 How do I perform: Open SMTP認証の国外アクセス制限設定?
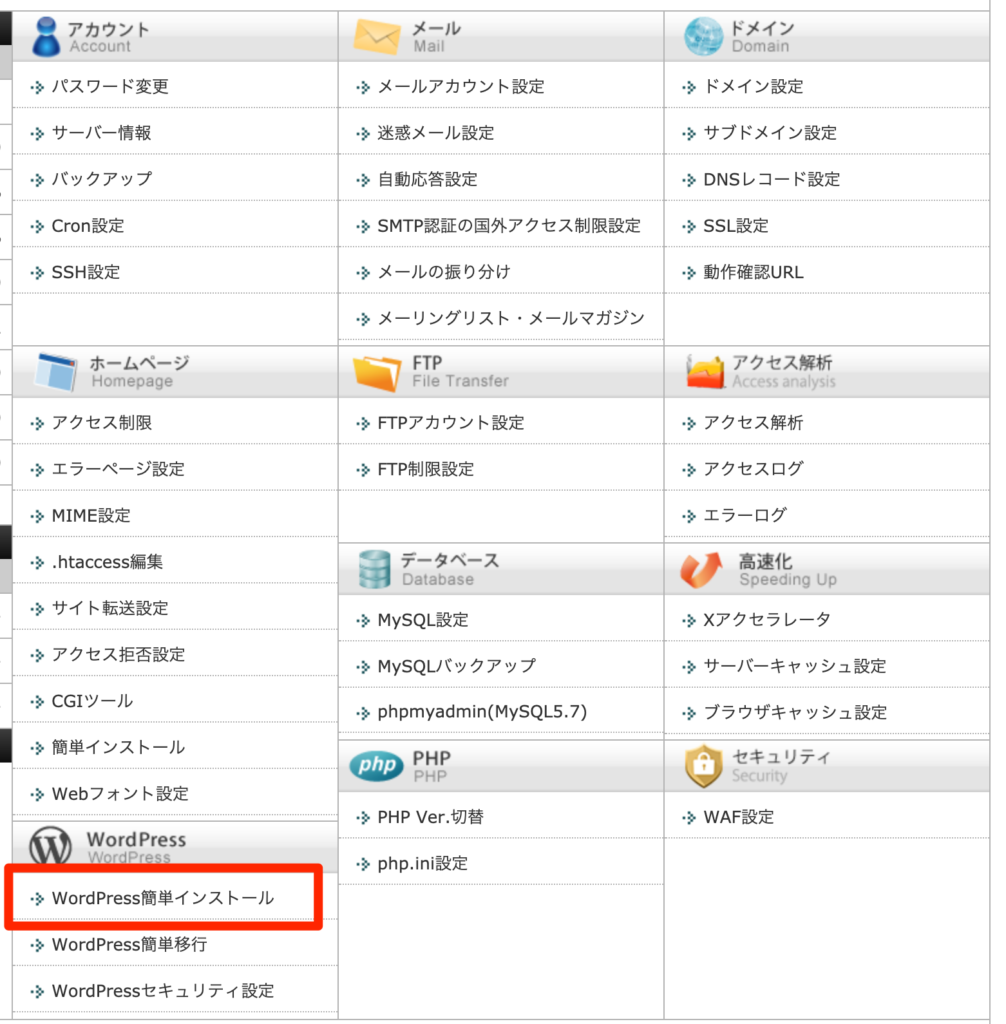click(x=509, y=226)
